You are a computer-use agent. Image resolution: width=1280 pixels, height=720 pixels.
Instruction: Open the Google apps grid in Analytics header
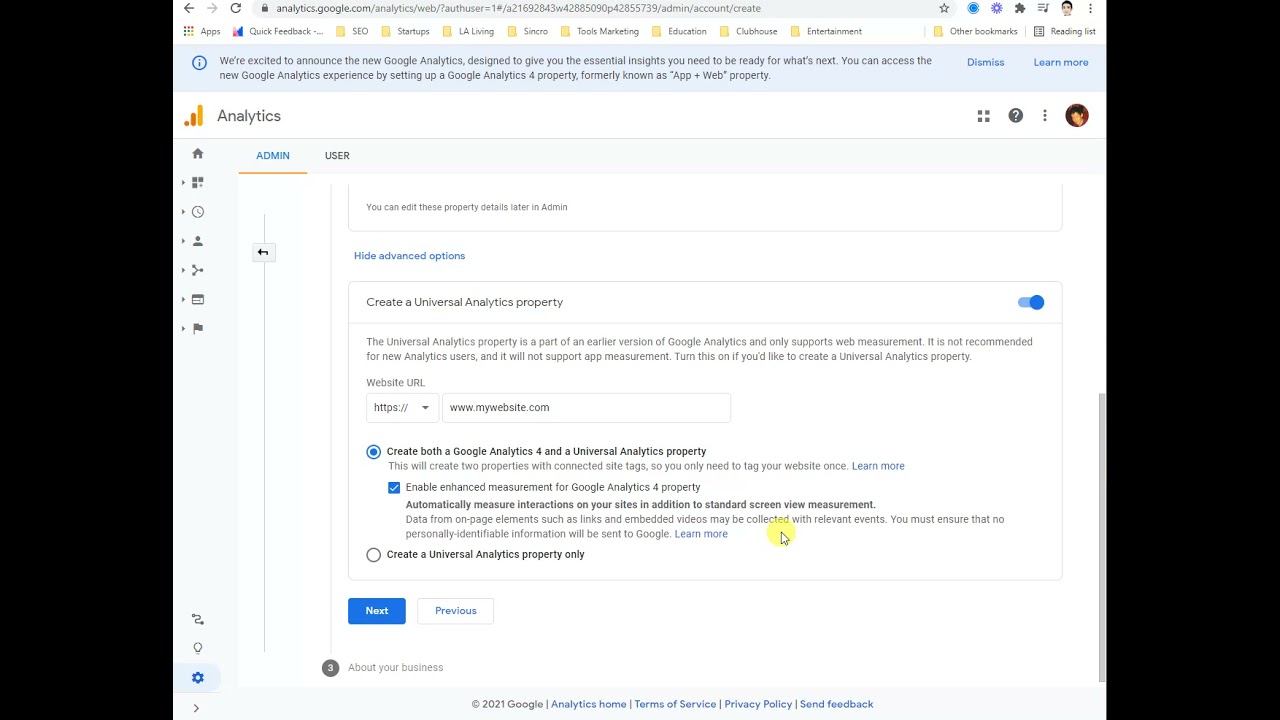pyautogui.click(x=983, y=116)
